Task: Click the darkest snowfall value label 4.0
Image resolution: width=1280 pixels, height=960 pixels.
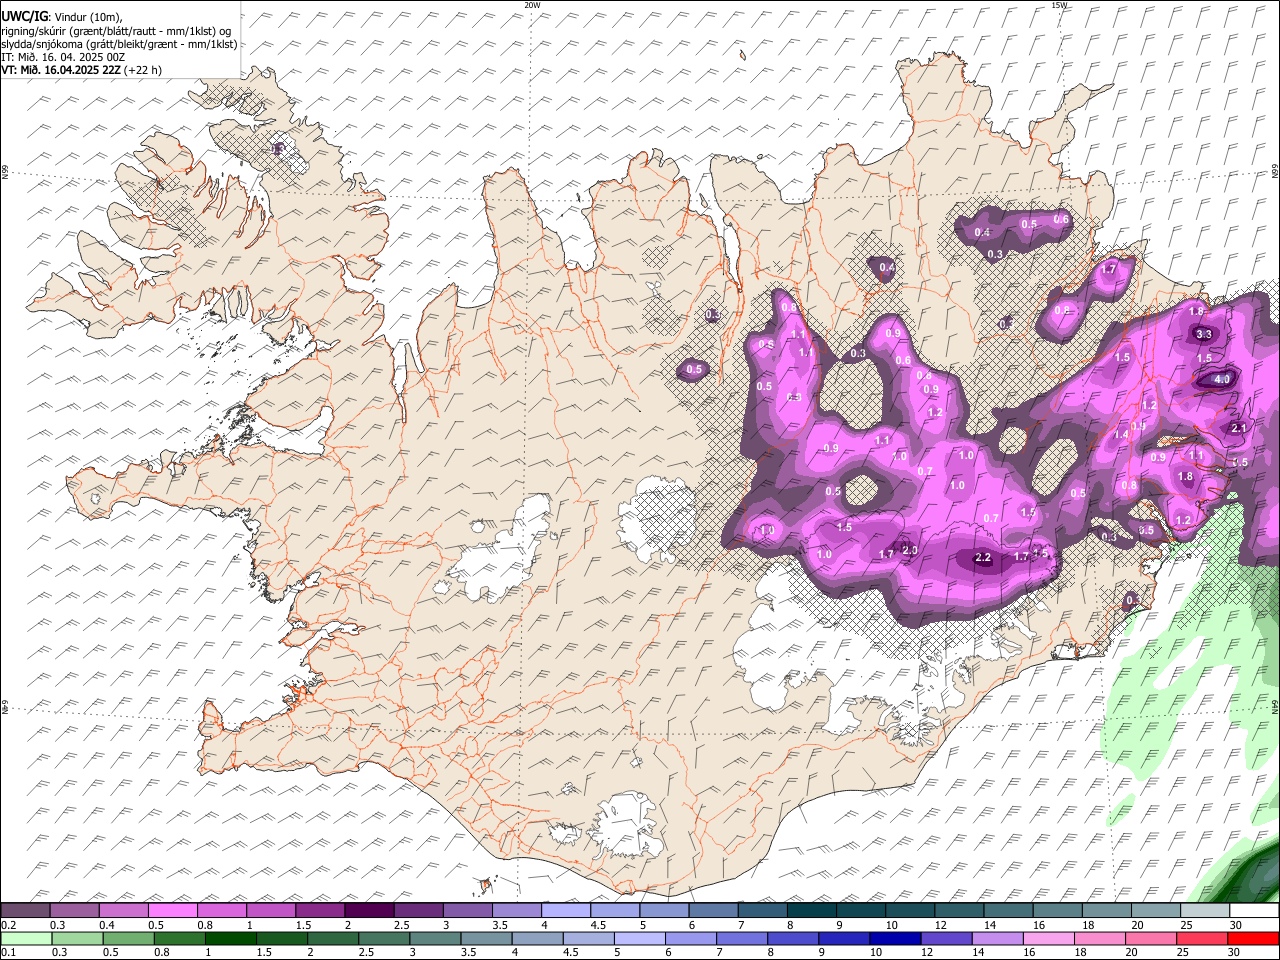Action: pos(1222,379)
